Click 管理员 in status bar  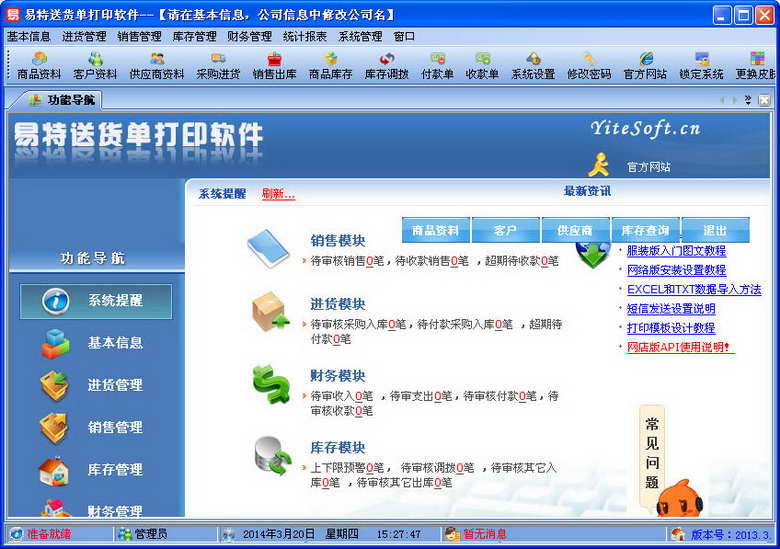(x=151, y=534)
